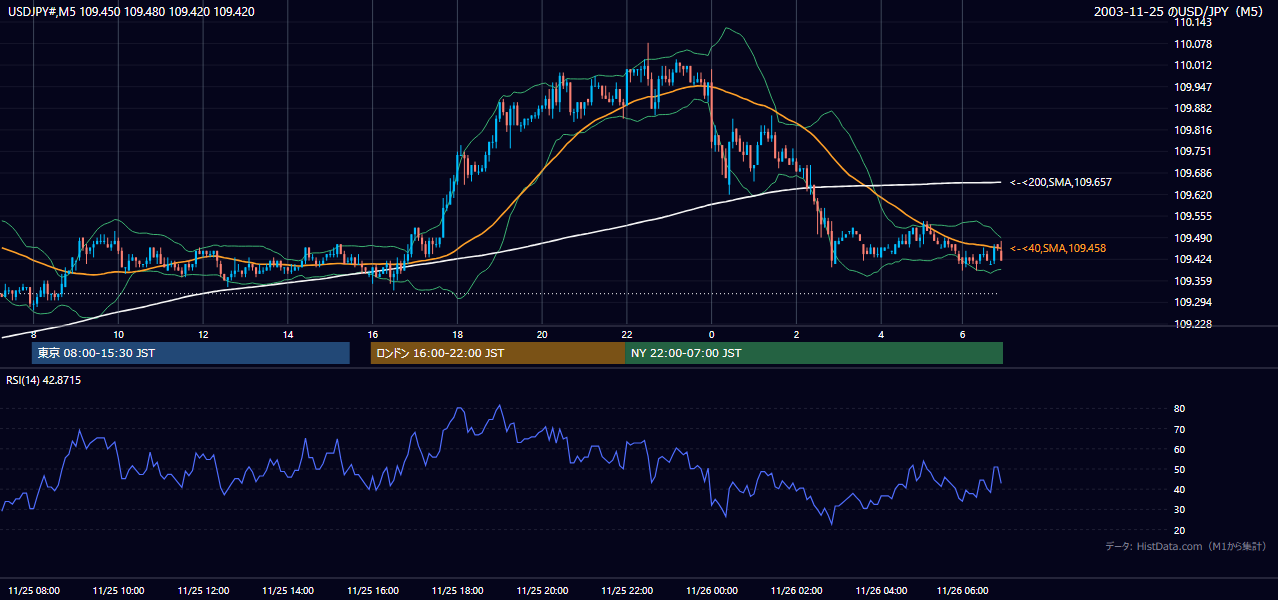
Task: Click the RSI axis level 50
Action: point(1180,469)
